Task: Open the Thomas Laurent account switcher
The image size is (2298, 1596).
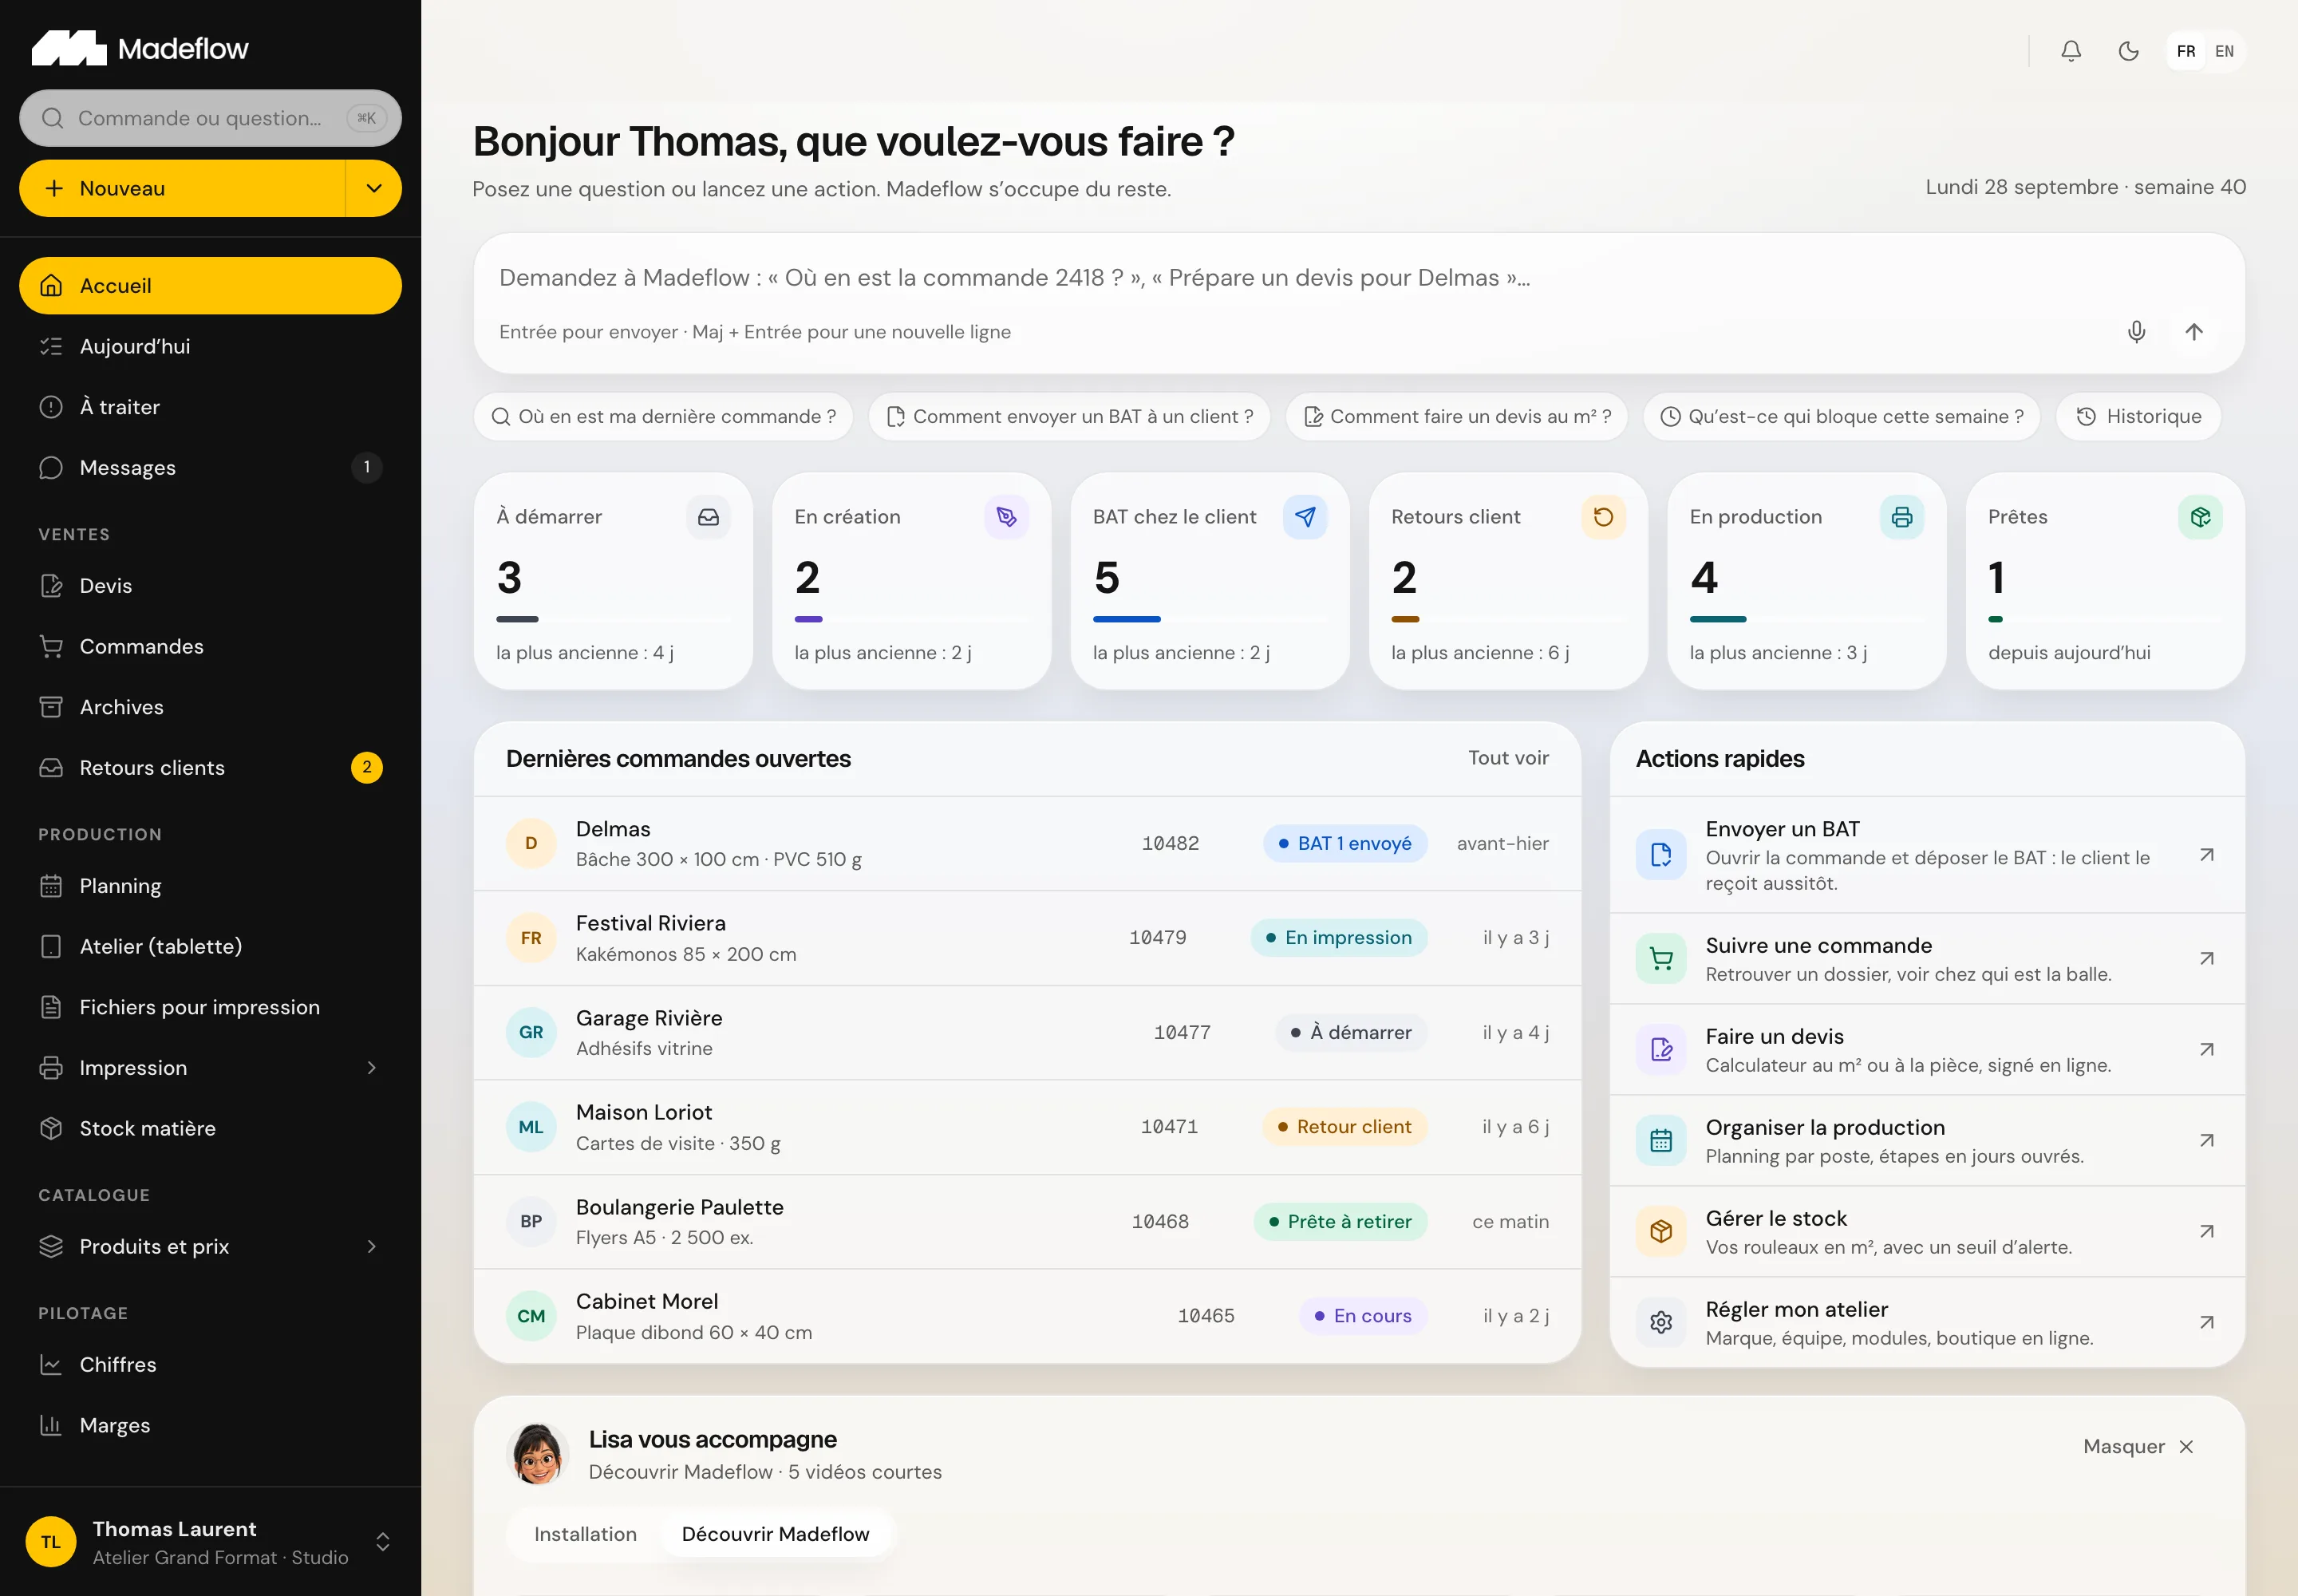Action: 210,1542
